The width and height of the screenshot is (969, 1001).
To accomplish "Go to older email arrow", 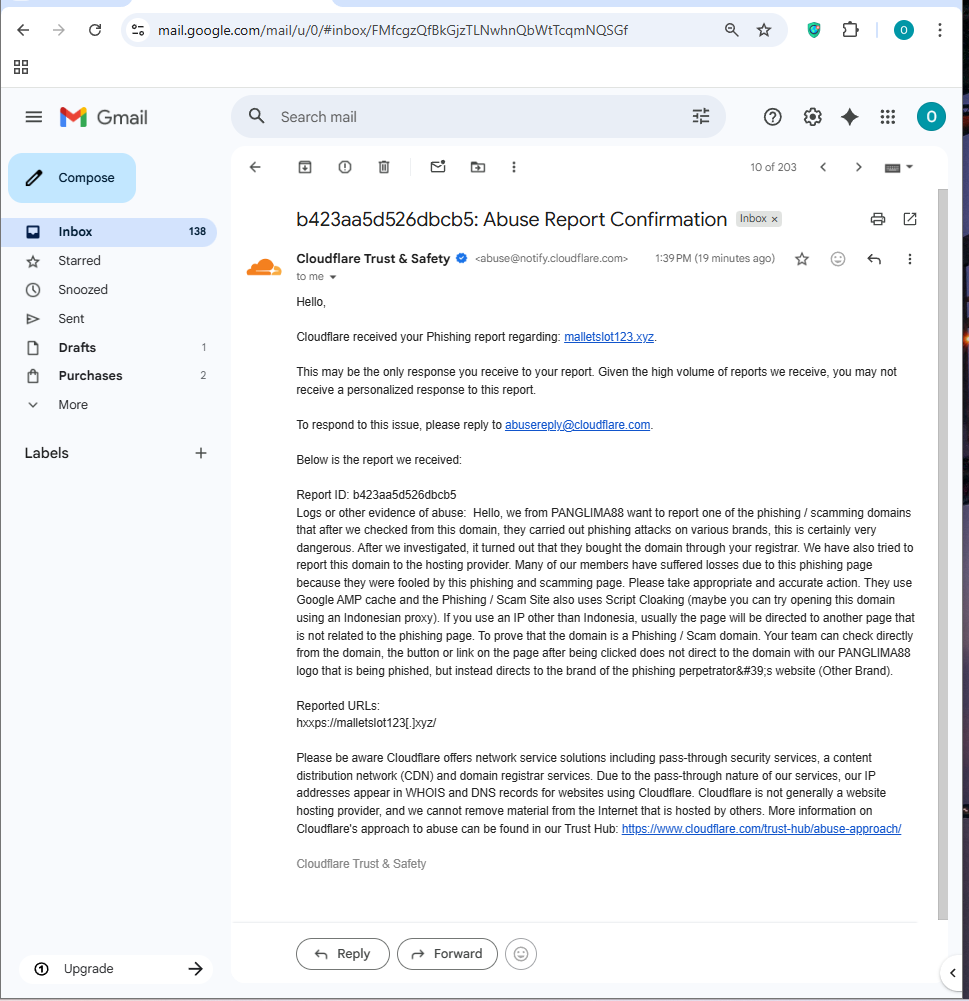I will coord(859,167).
